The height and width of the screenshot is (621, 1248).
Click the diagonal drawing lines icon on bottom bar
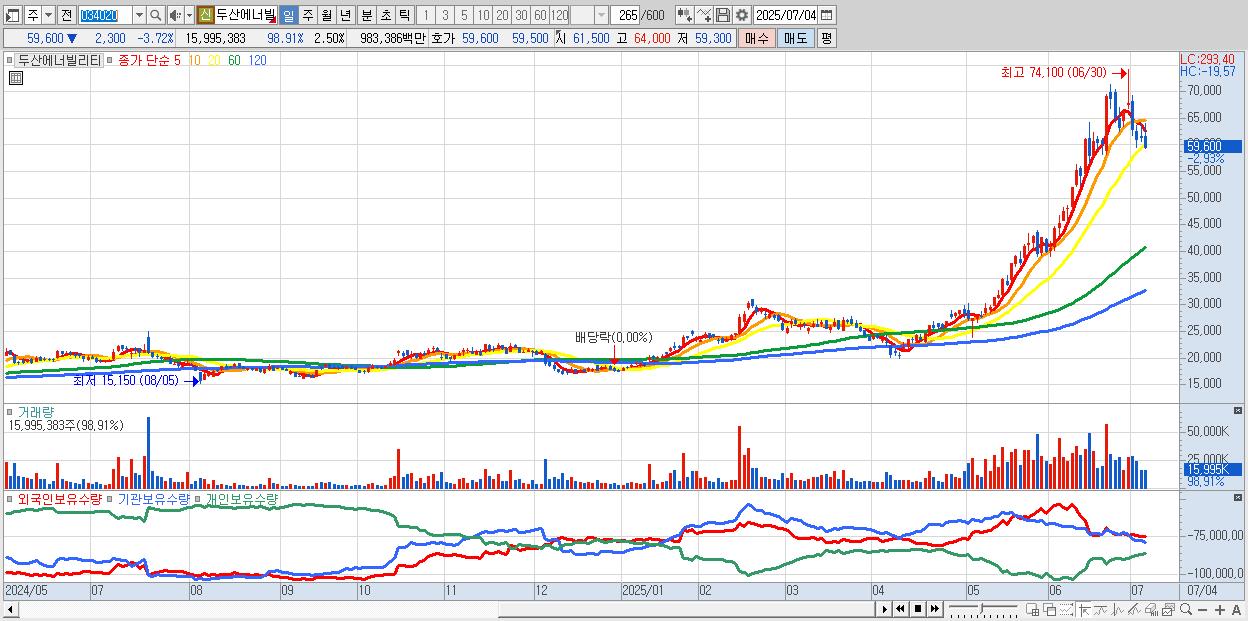pos(1135,609)
